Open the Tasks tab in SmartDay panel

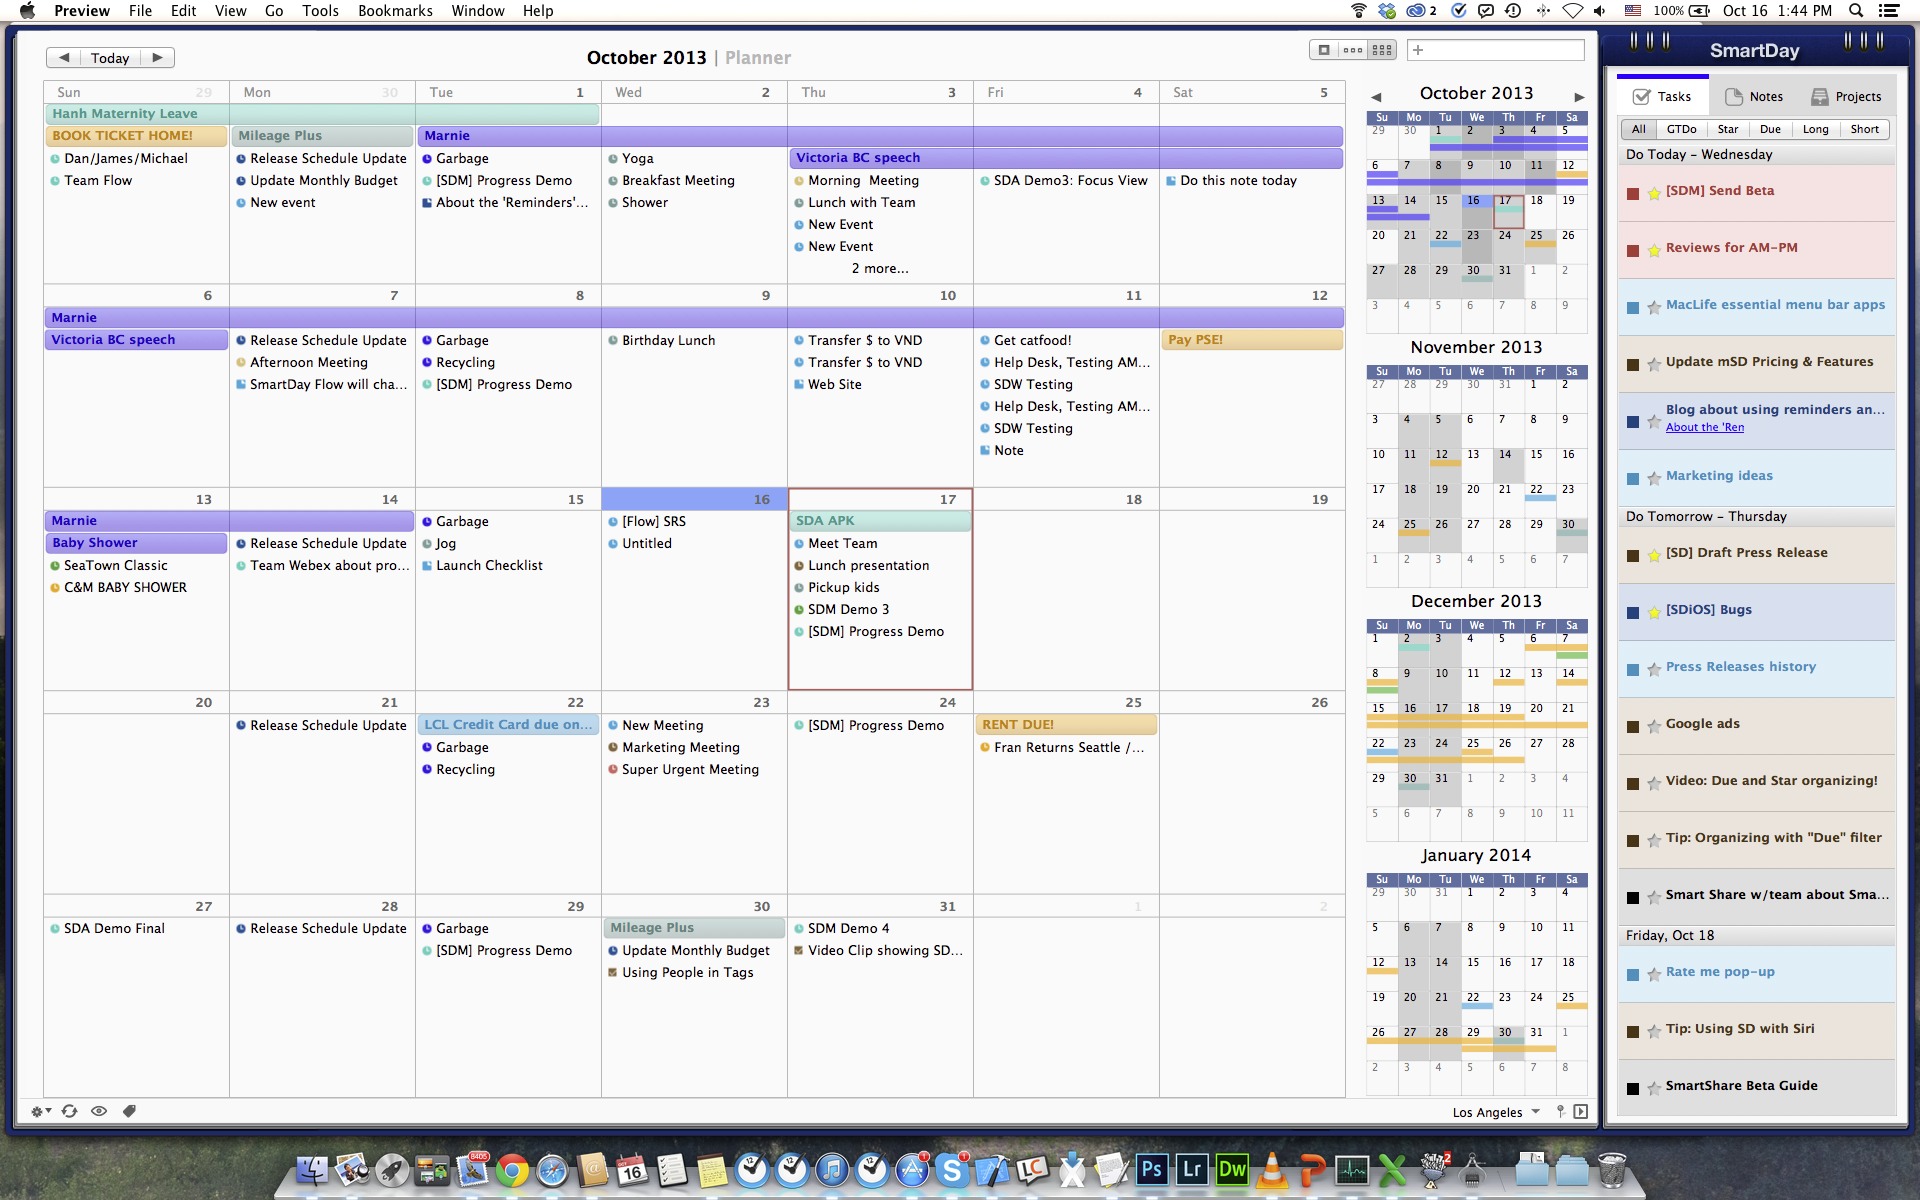(x=1662, y=97)
